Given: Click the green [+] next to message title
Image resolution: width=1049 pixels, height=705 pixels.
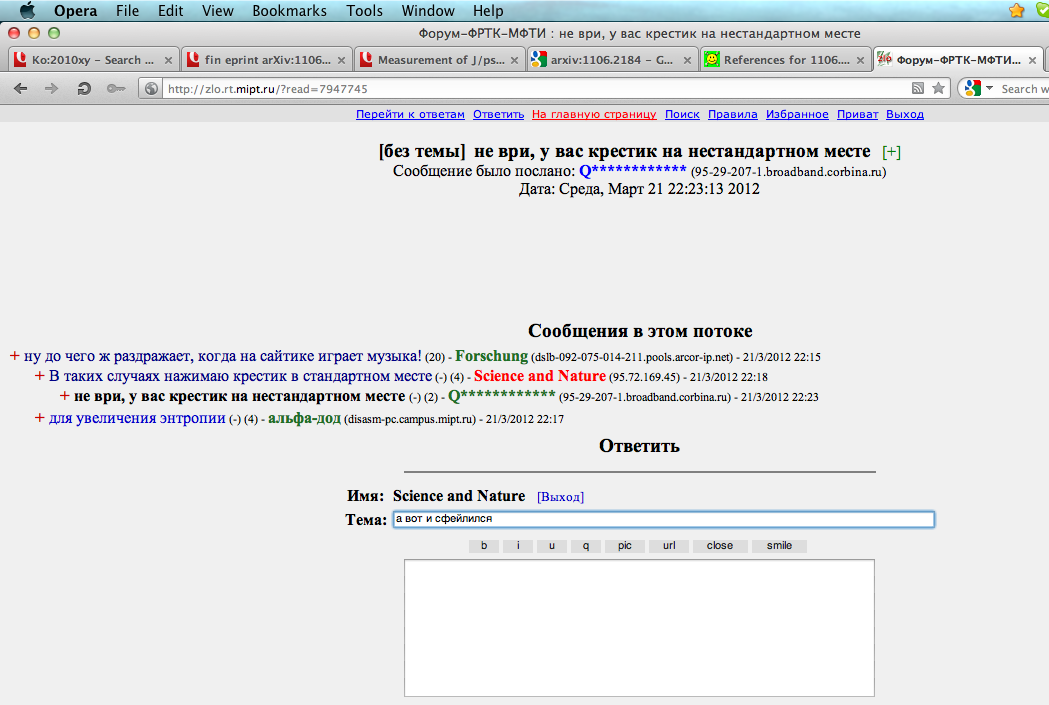Looking at the screenshot, I should pos(891,152).
